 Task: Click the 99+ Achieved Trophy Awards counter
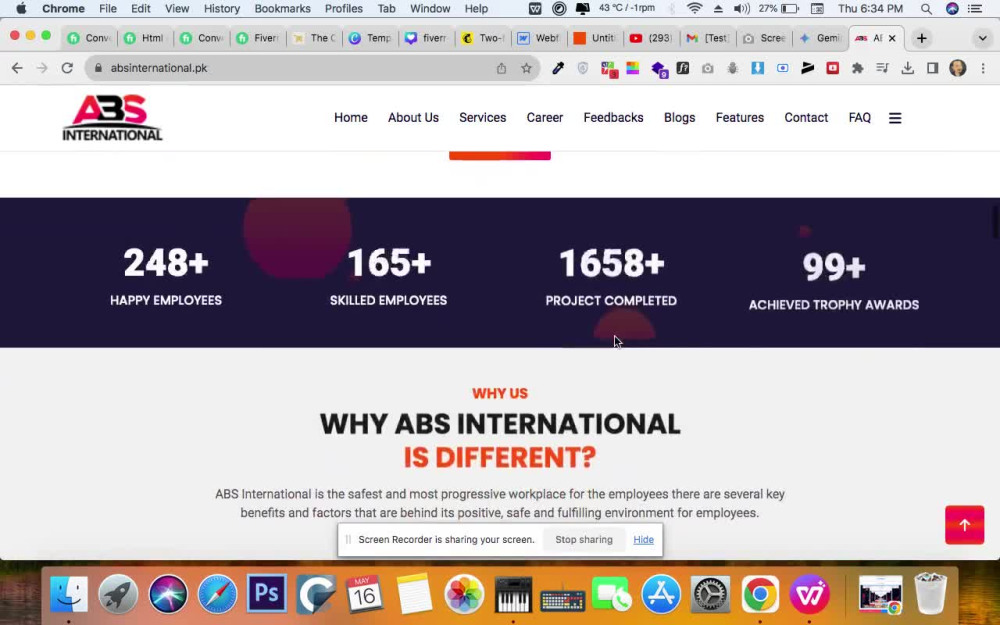click(x=834, y=281)
